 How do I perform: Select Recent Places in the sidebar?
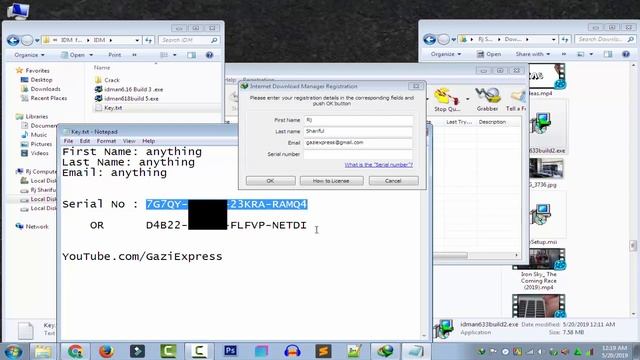(44, 98)
